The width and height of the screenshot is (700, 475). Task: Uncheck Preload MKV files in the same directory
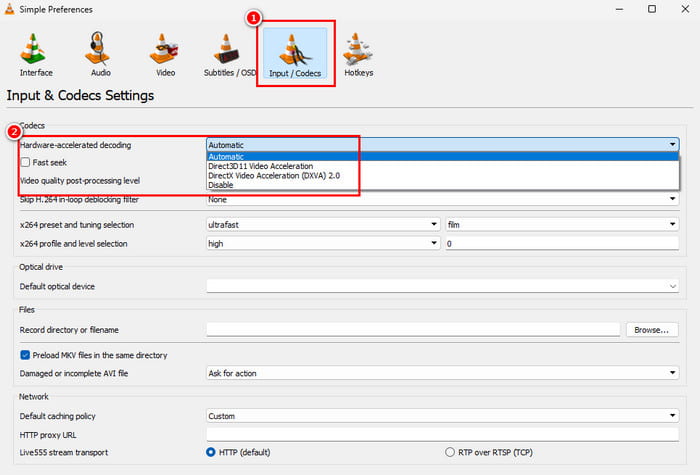pyautogui.click(x=25, y=355)
